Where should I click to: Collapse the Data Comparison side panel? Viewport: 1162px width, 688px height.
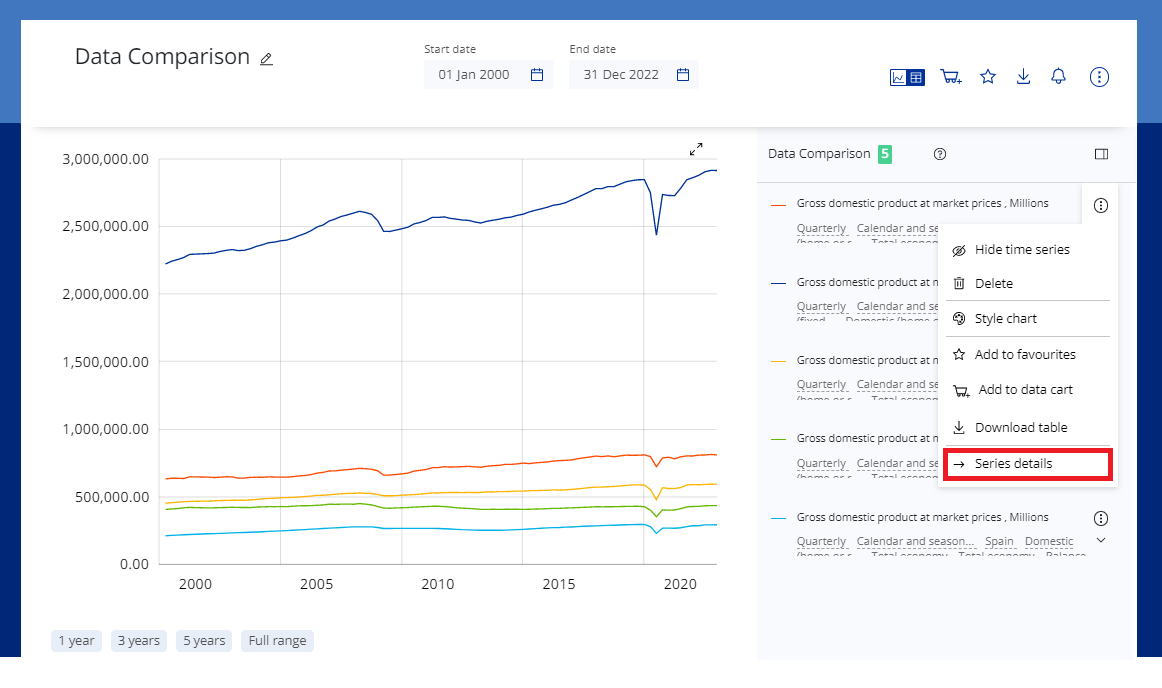pyautogui.click(x=1101, y=154)
